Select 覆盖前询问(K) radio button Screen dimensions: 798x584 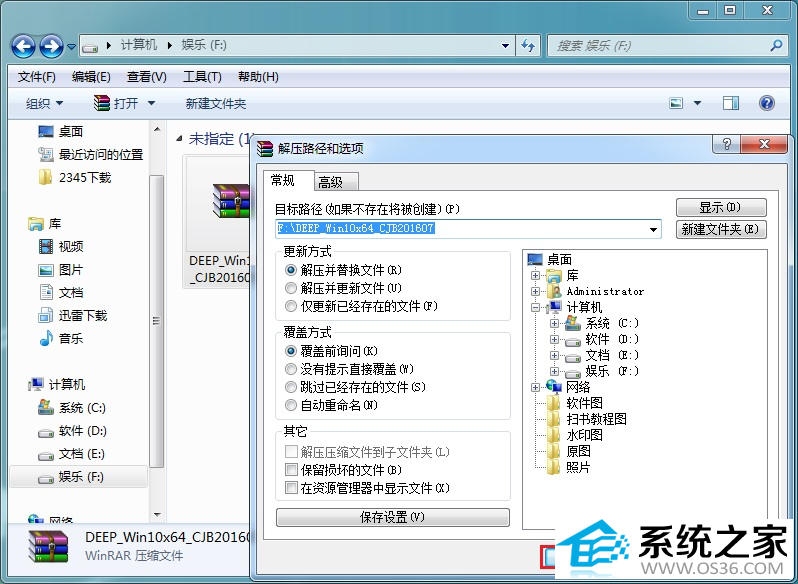[291, 351]
